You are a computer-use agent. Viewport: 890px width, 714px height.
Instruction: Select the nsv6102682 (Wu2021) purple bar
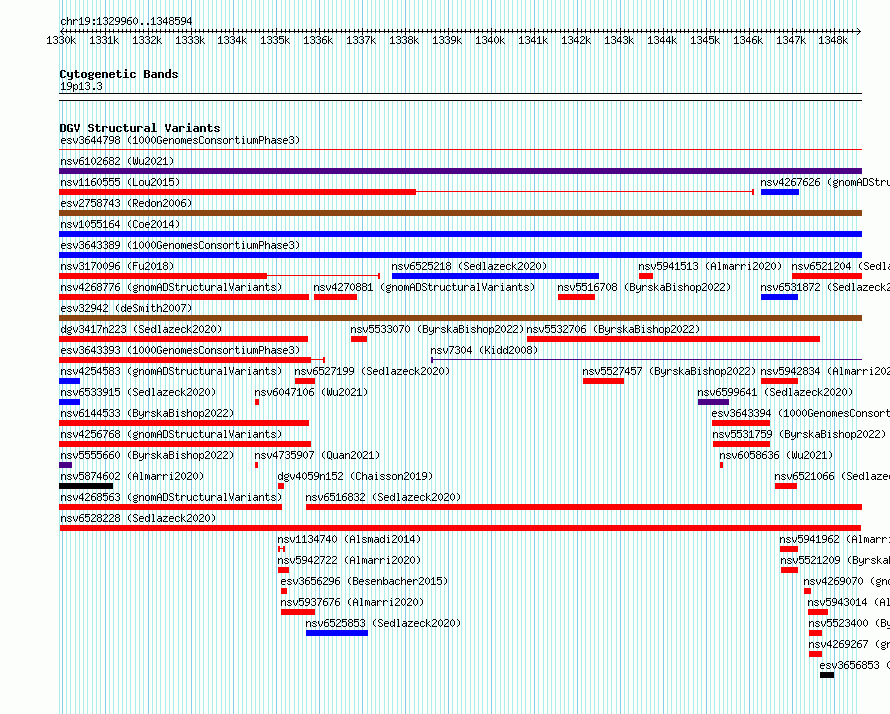point(460,171)
